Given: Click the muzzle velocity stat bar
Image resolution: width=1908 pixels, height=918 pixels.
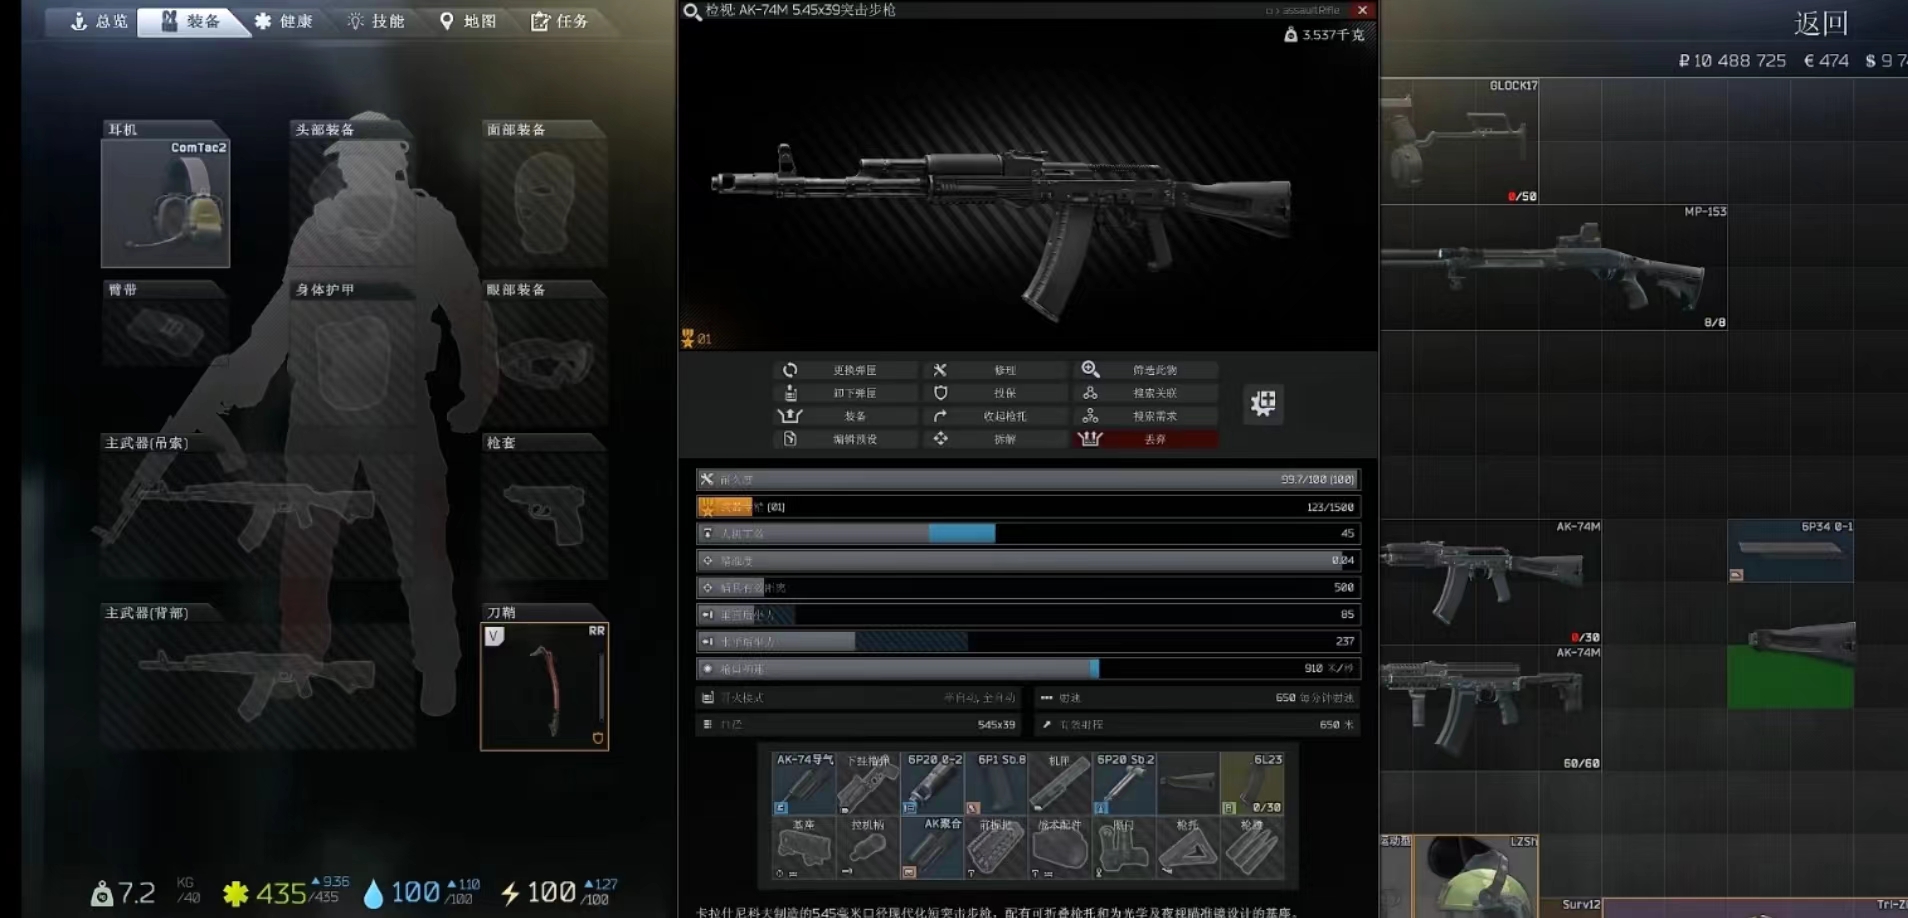Looking at the screenshot, I should pos(1027,669).
